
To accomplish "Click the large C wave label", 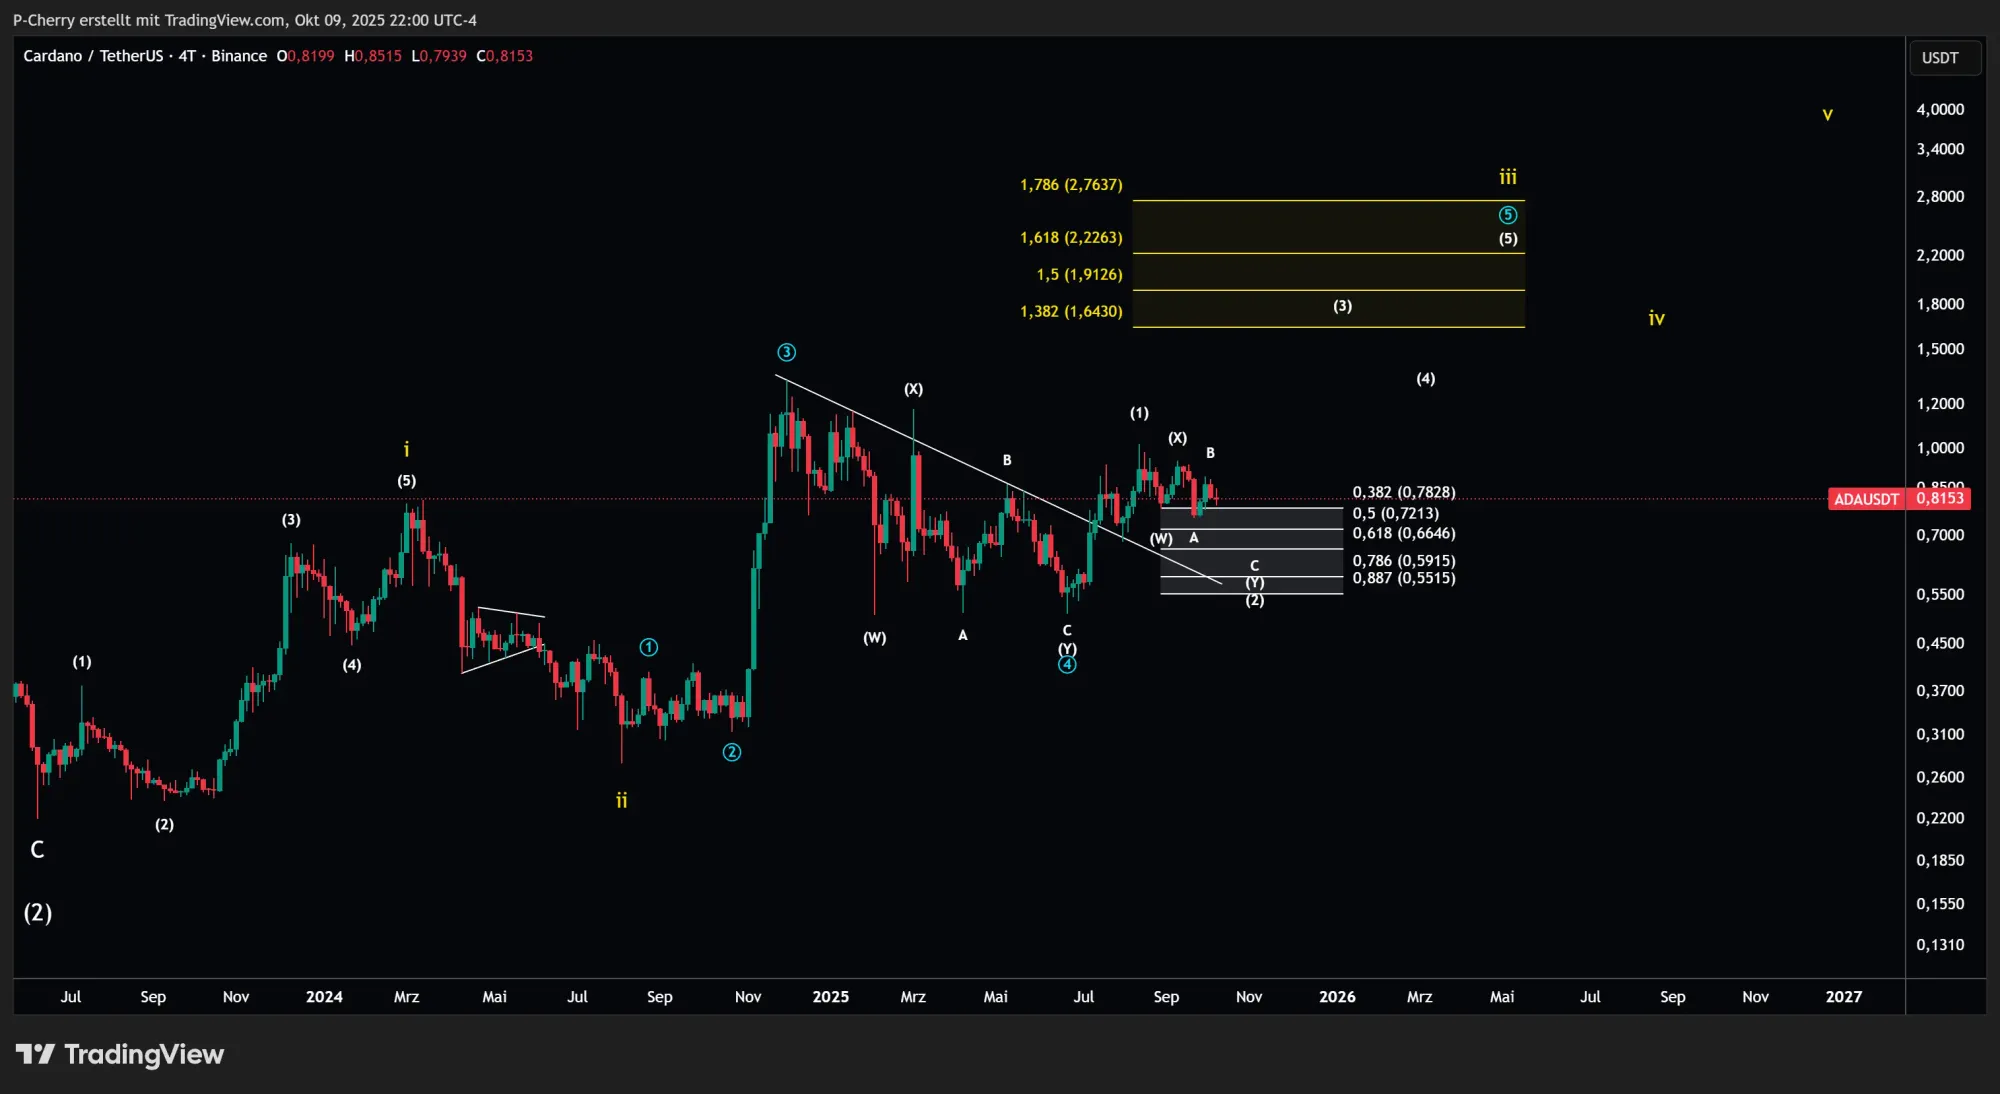I will click(x=37, y=850).
